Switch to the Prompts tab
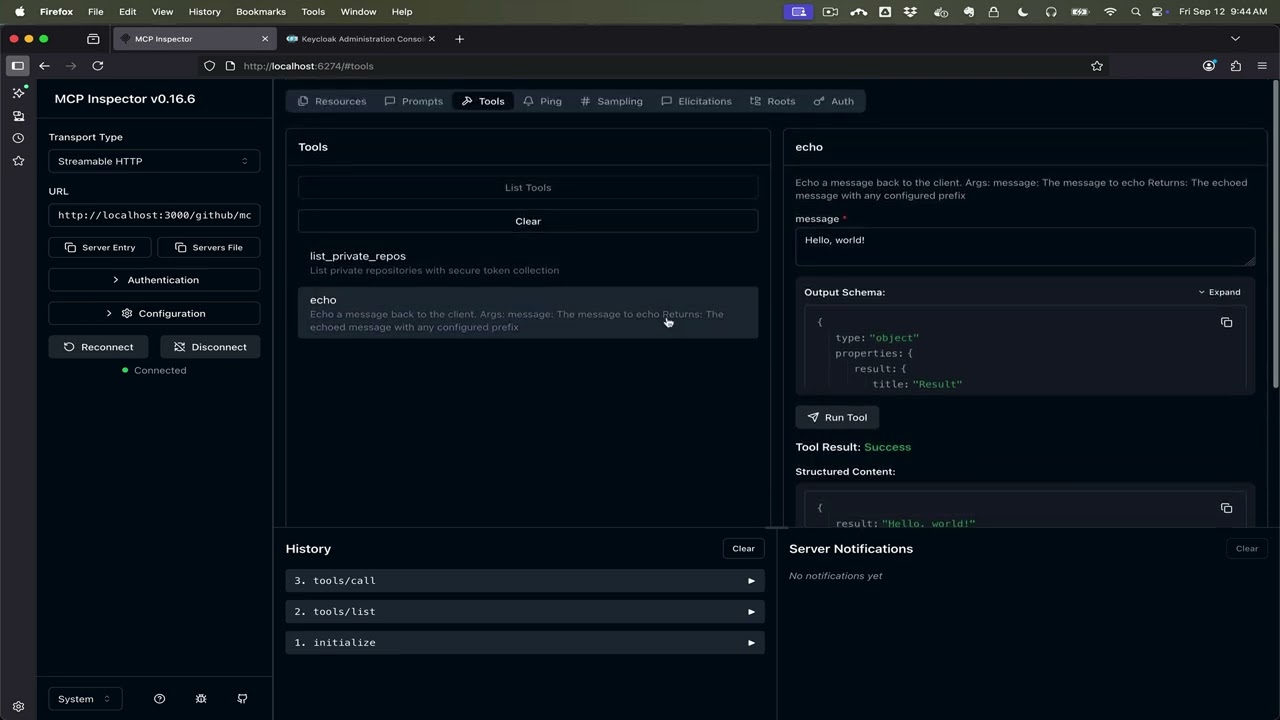The height and width of the screenshot is (720, 1280). (413, 101)
